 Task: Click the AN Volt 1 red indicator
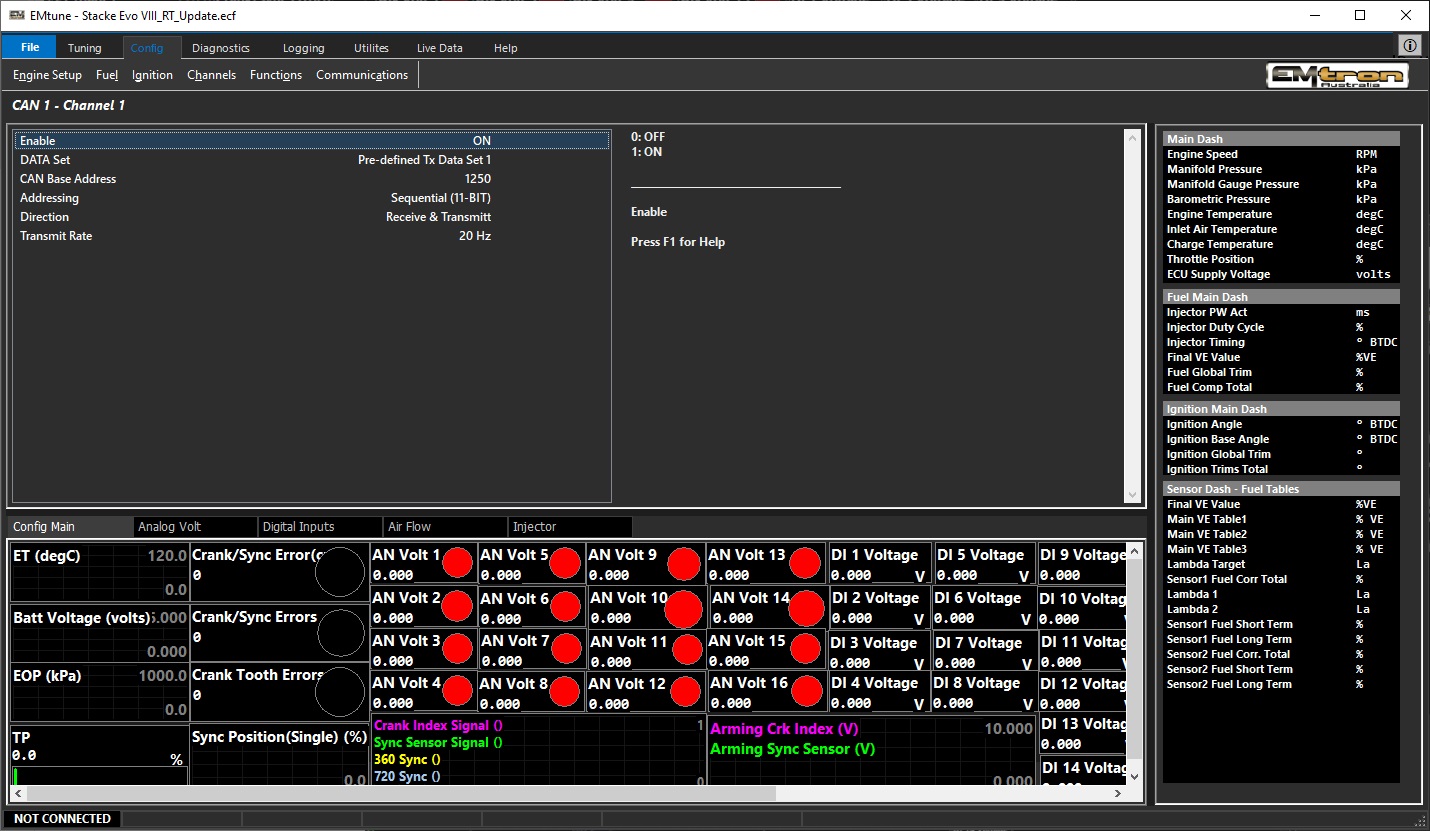457,563
